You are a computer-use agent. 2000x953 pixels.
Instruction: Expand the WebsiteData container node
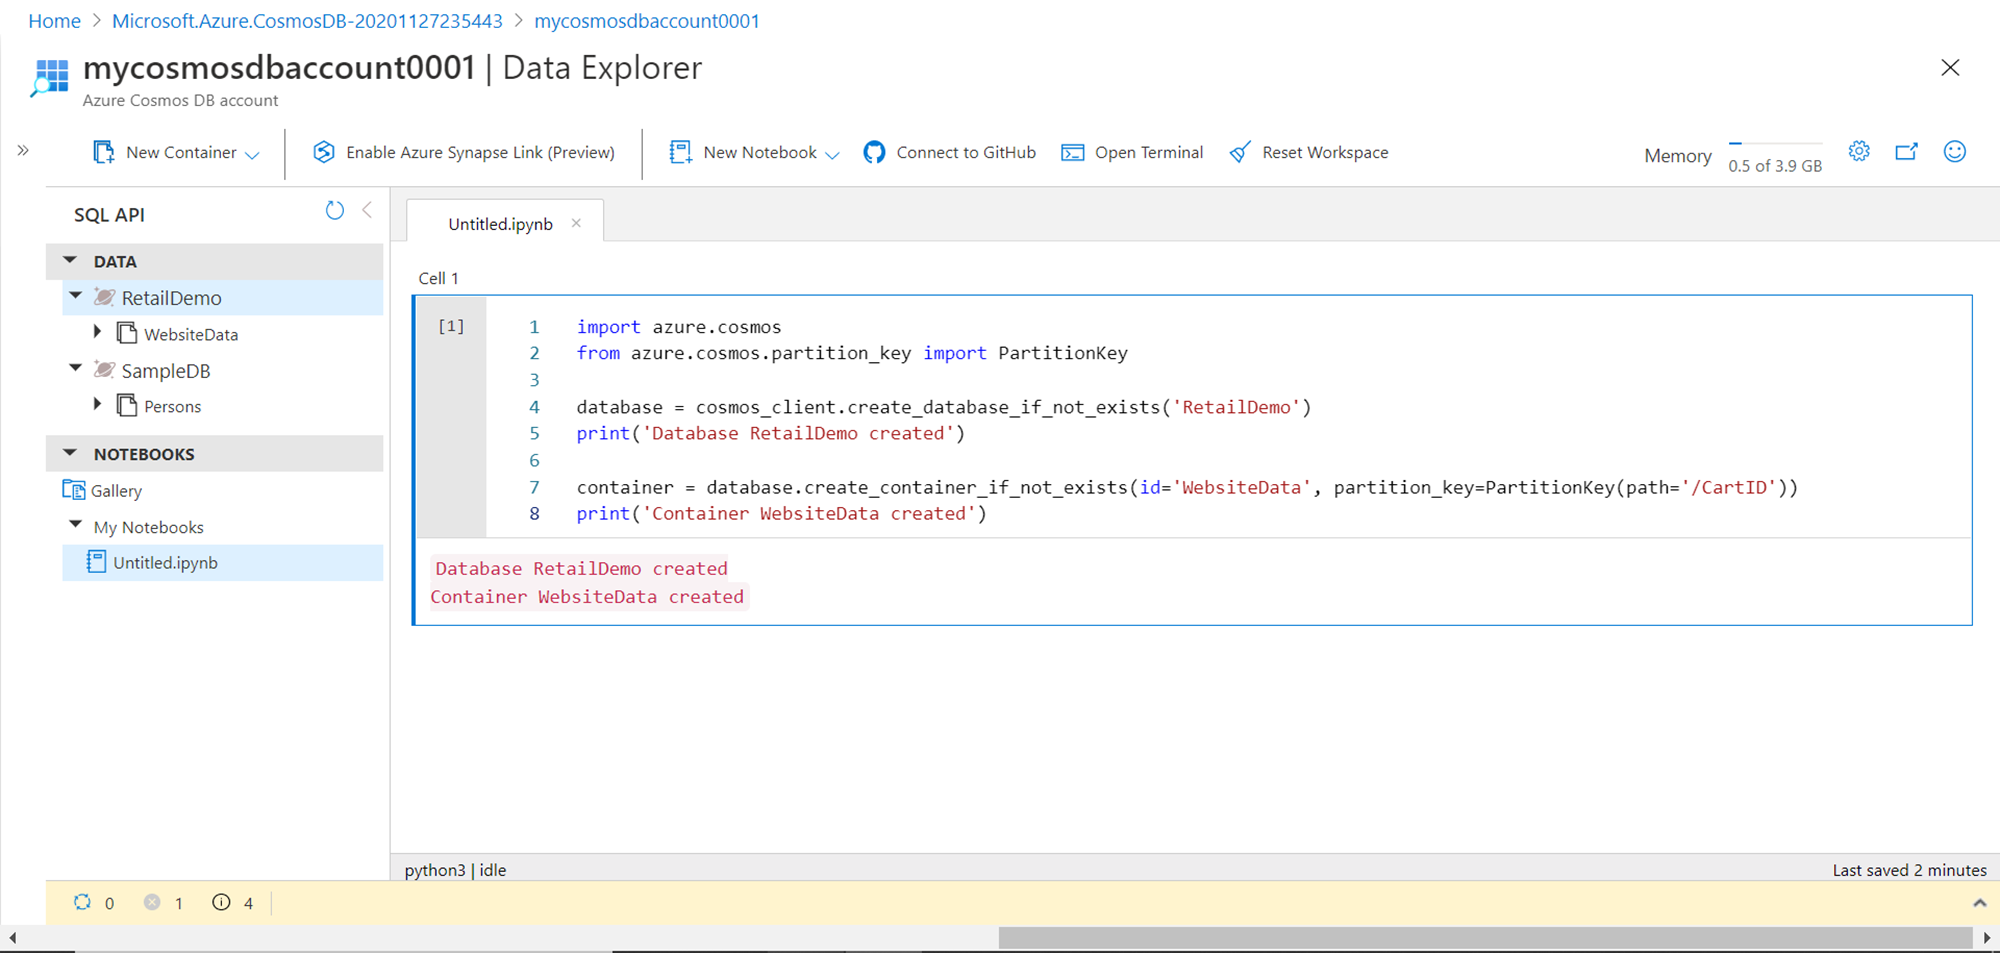coord(97,332)
